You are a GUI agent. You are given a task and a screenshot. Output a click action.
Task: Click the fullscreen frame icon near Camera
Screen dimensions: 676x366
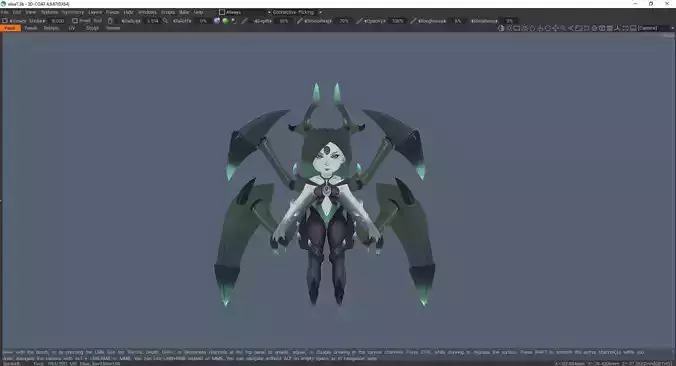(x=625, y=28)
